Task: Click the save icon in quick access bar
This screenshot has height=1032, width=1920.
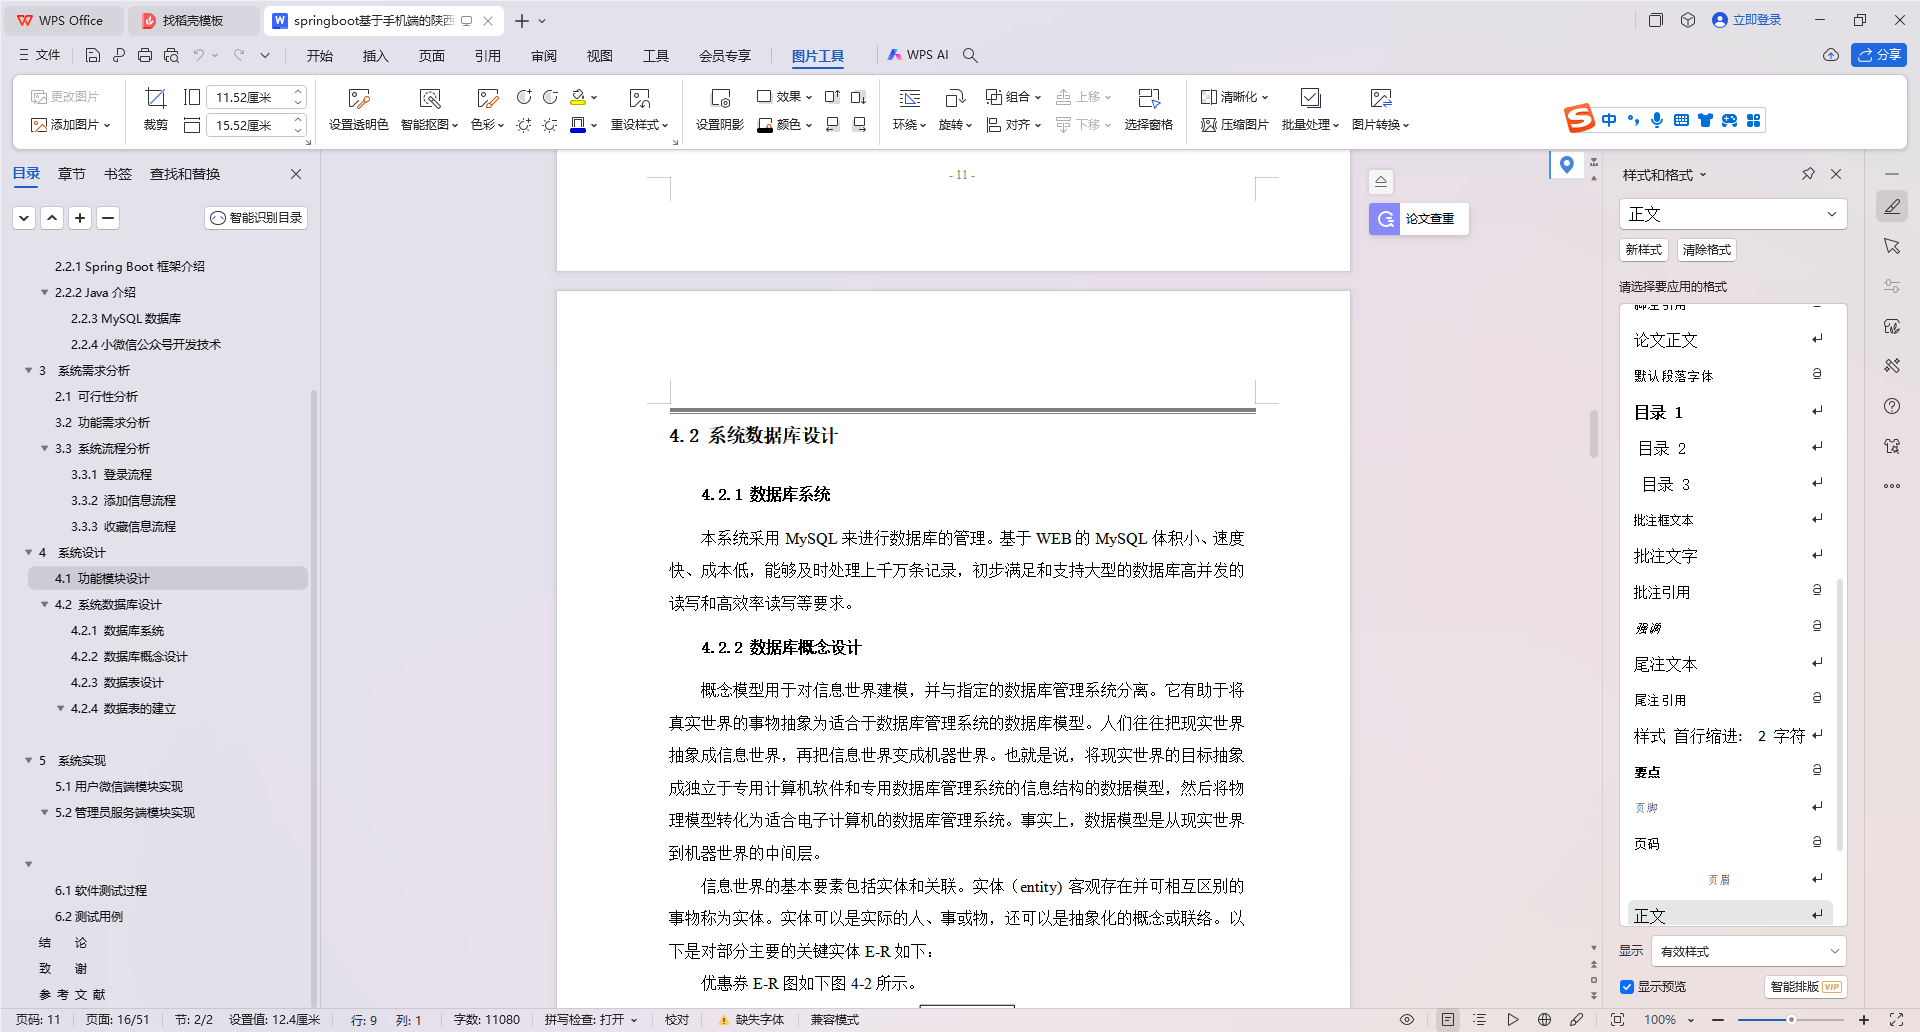Action: coord(93,55)
